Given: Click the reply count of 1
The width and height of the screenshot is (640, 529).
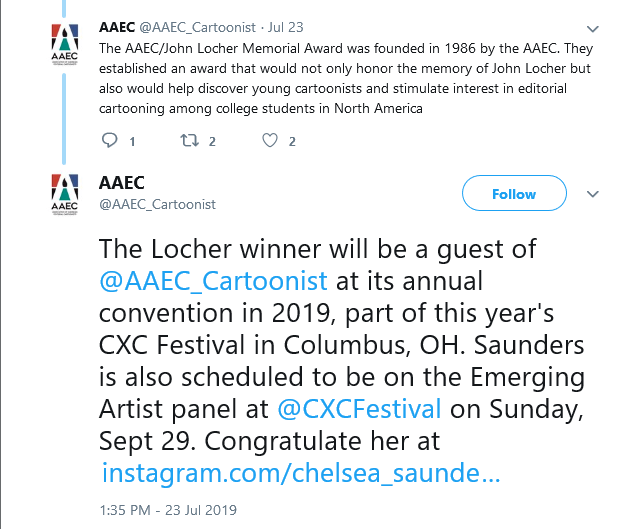Looking at the screenshot, I should click(x=132, y=141).
